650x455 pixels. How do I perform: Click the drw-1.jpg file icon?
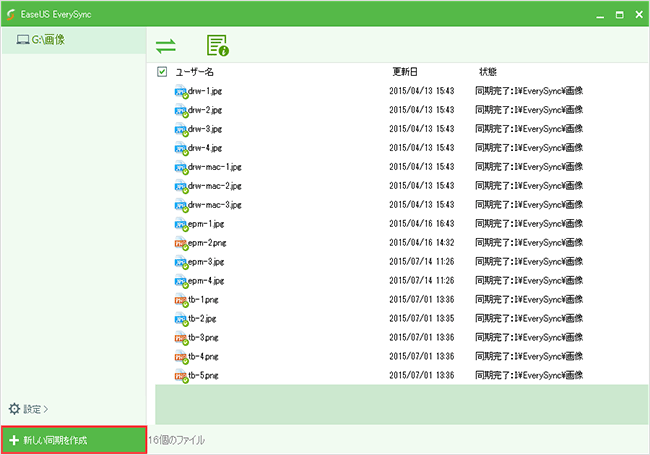click(181, 92)
